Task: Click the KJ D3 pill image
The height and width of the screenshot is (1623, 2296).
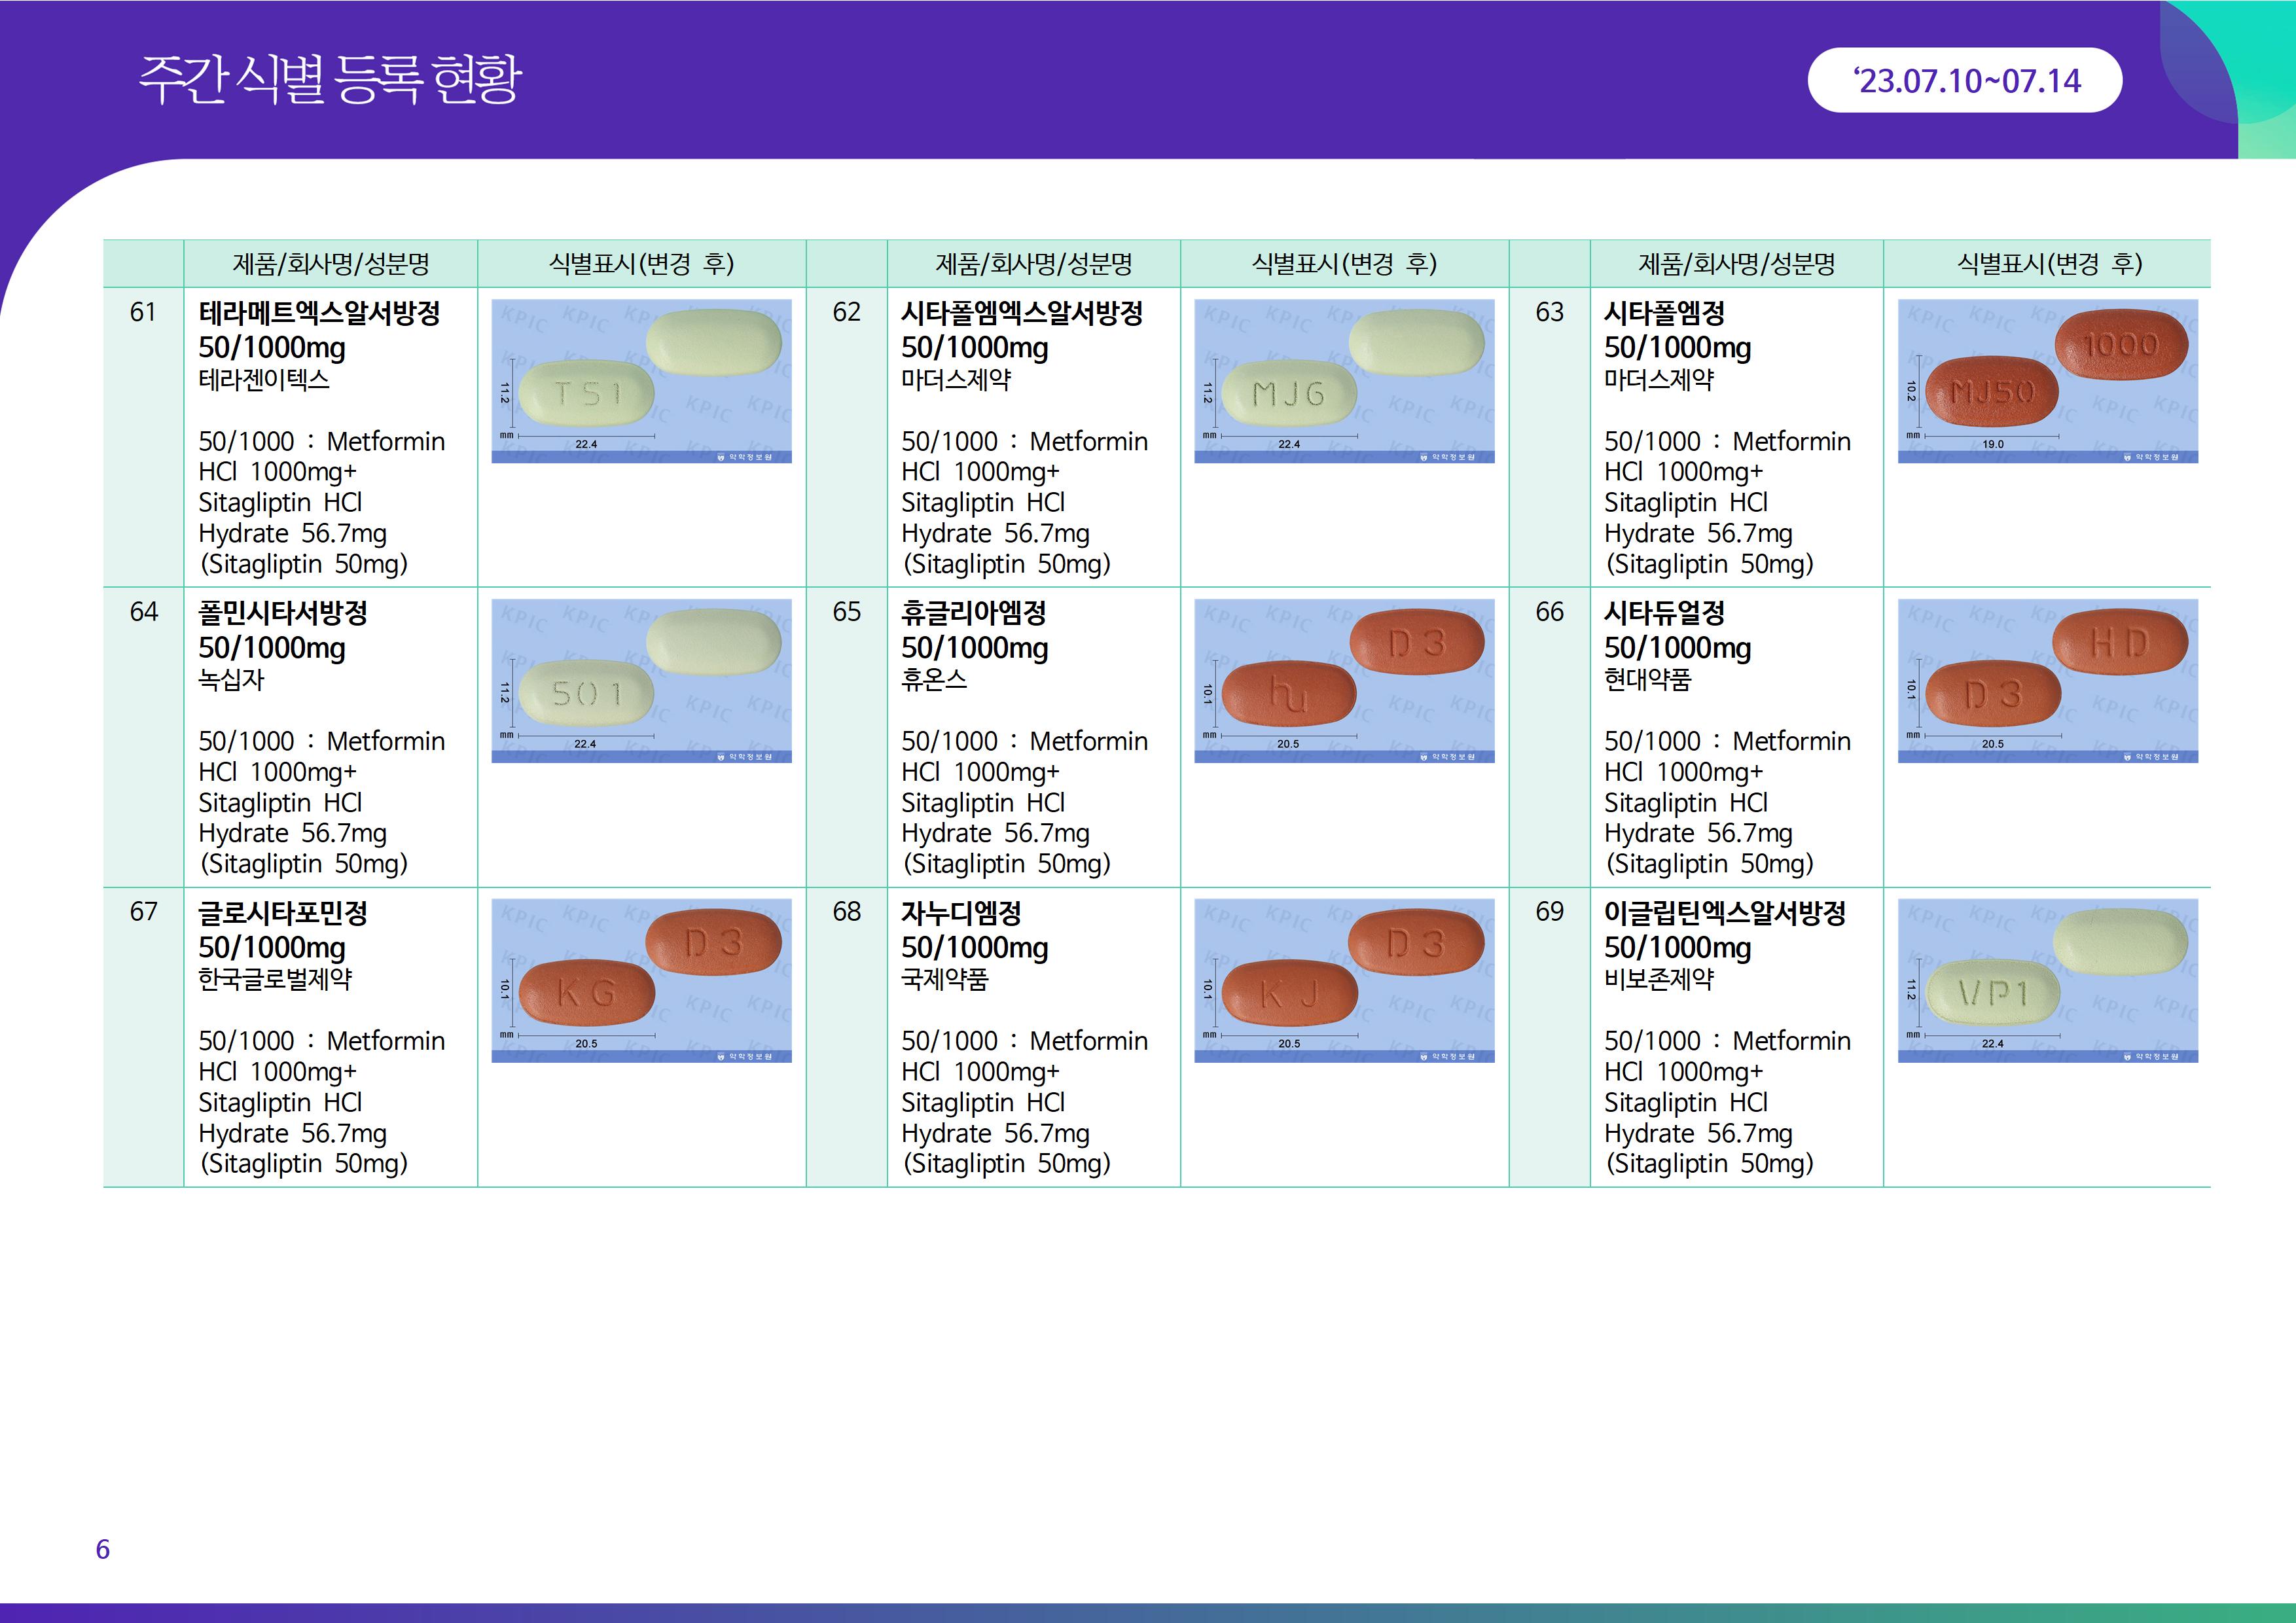Action: coord(1344,980)
